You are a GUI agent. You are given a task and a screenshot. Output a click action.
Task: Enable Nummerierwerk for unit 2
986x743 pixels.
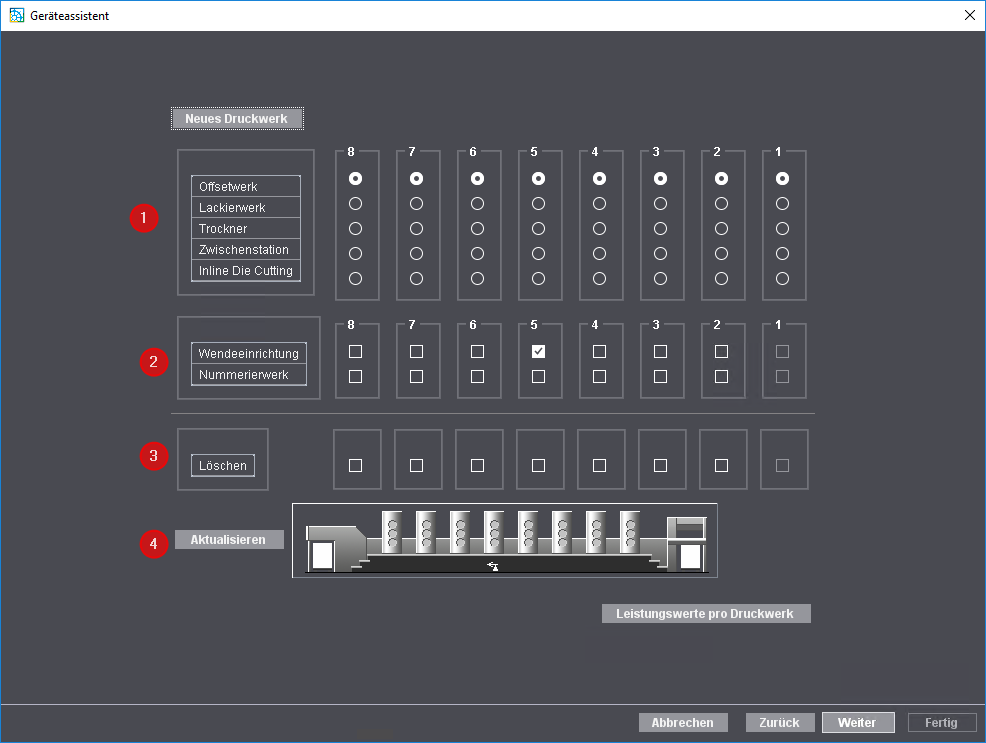pyautogui.click(x=721, y=377)
